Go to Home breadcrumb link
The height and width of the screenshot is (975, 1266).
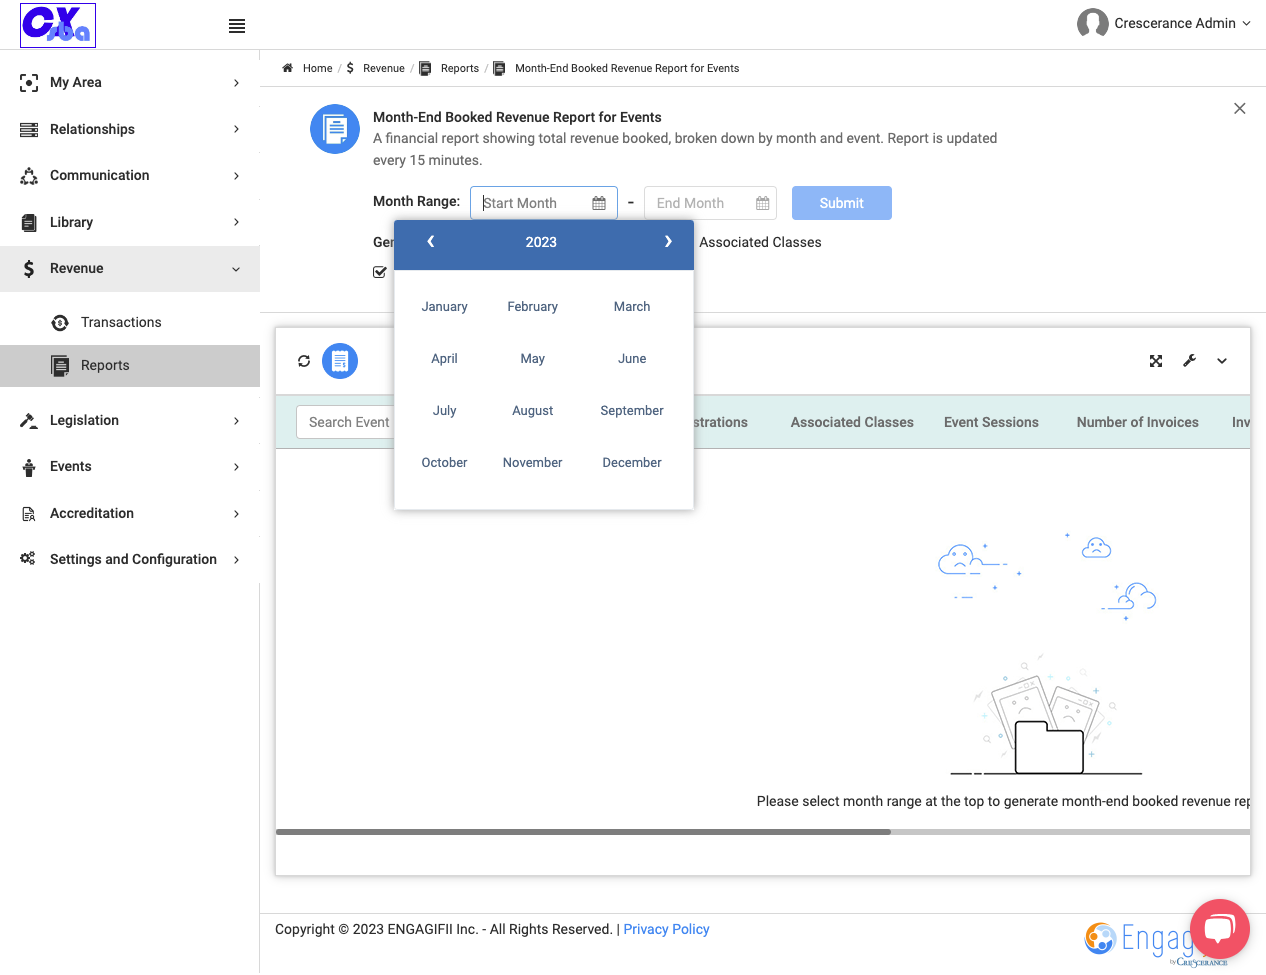click(317, 69)
